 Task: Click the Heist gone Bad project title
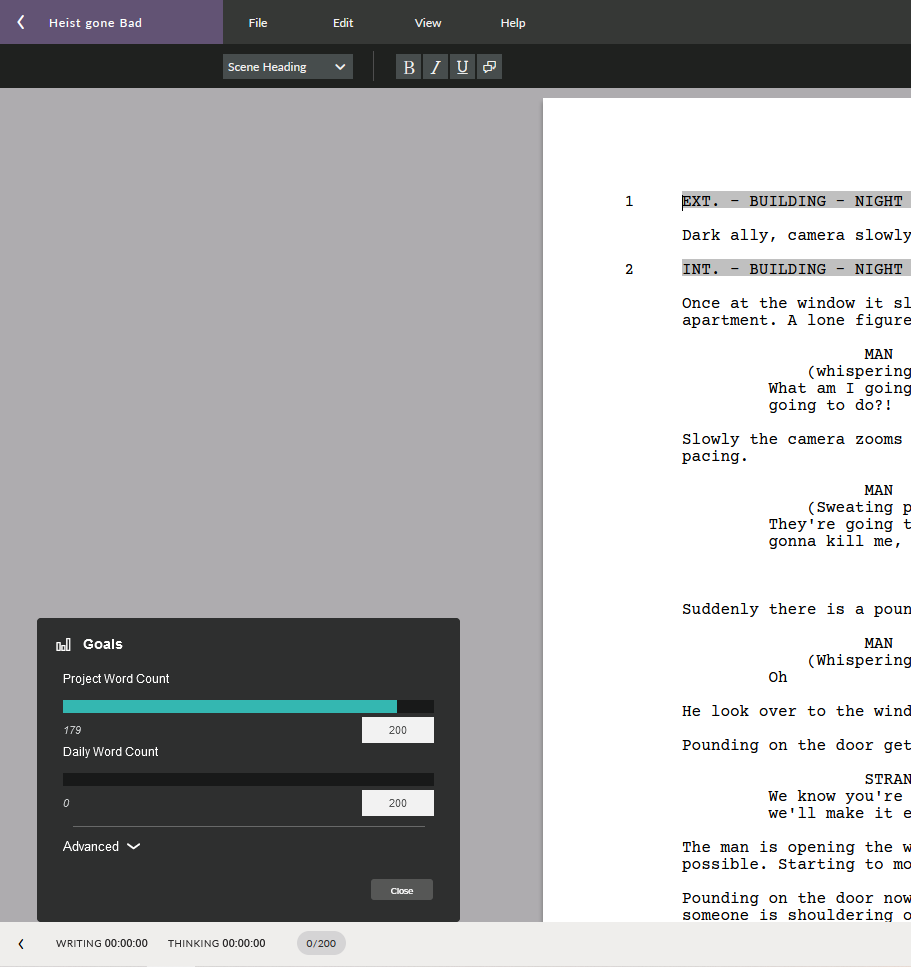(96, 23)
